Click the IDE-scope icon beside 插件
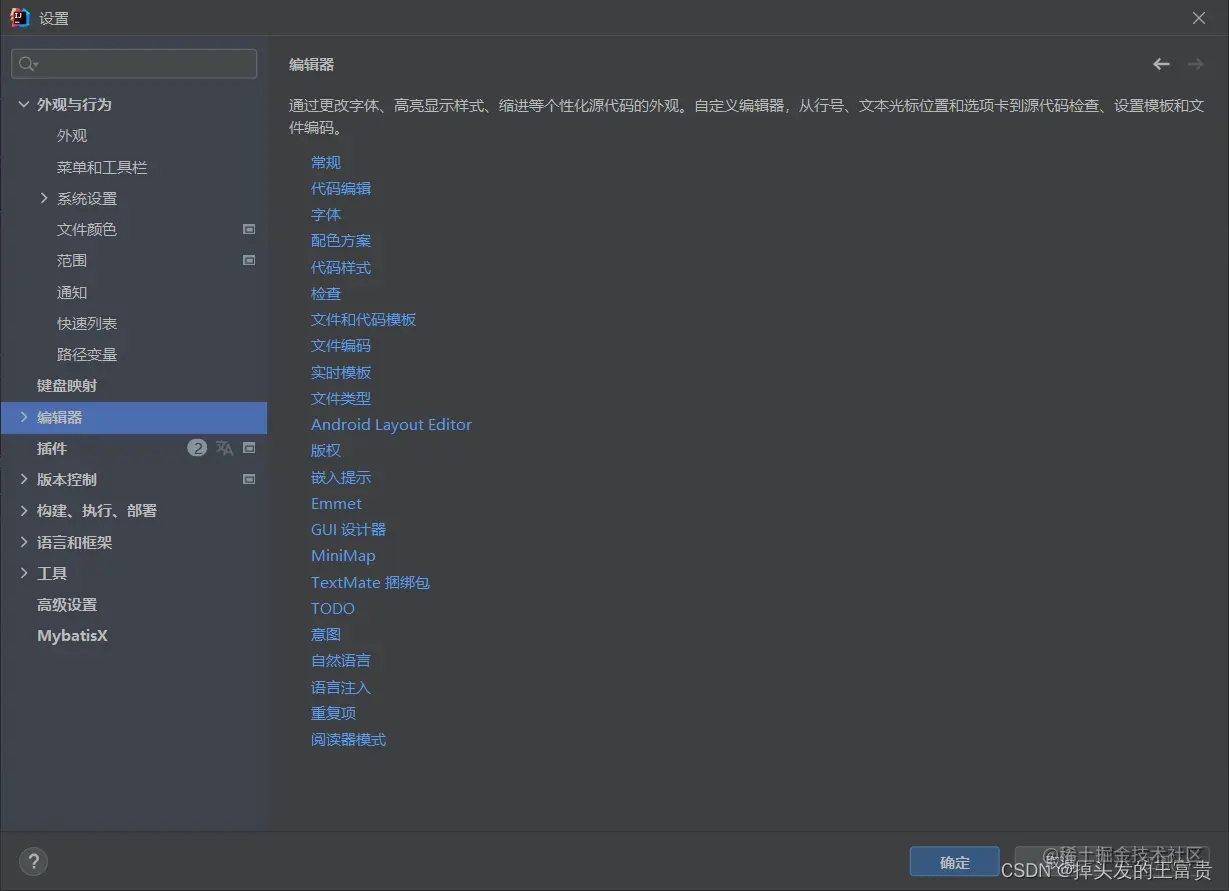 point(248,447)
